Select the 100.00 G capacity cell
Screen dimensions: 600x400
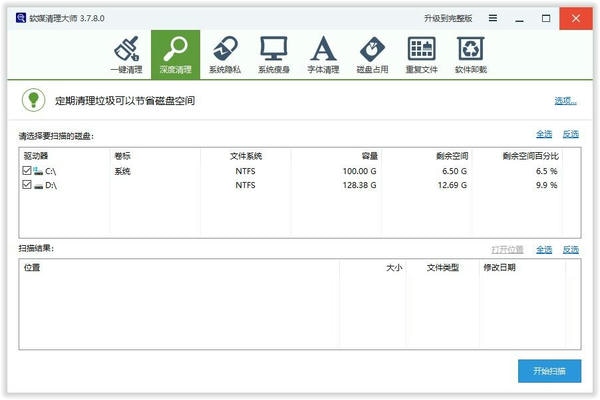[x=359, y=171]
